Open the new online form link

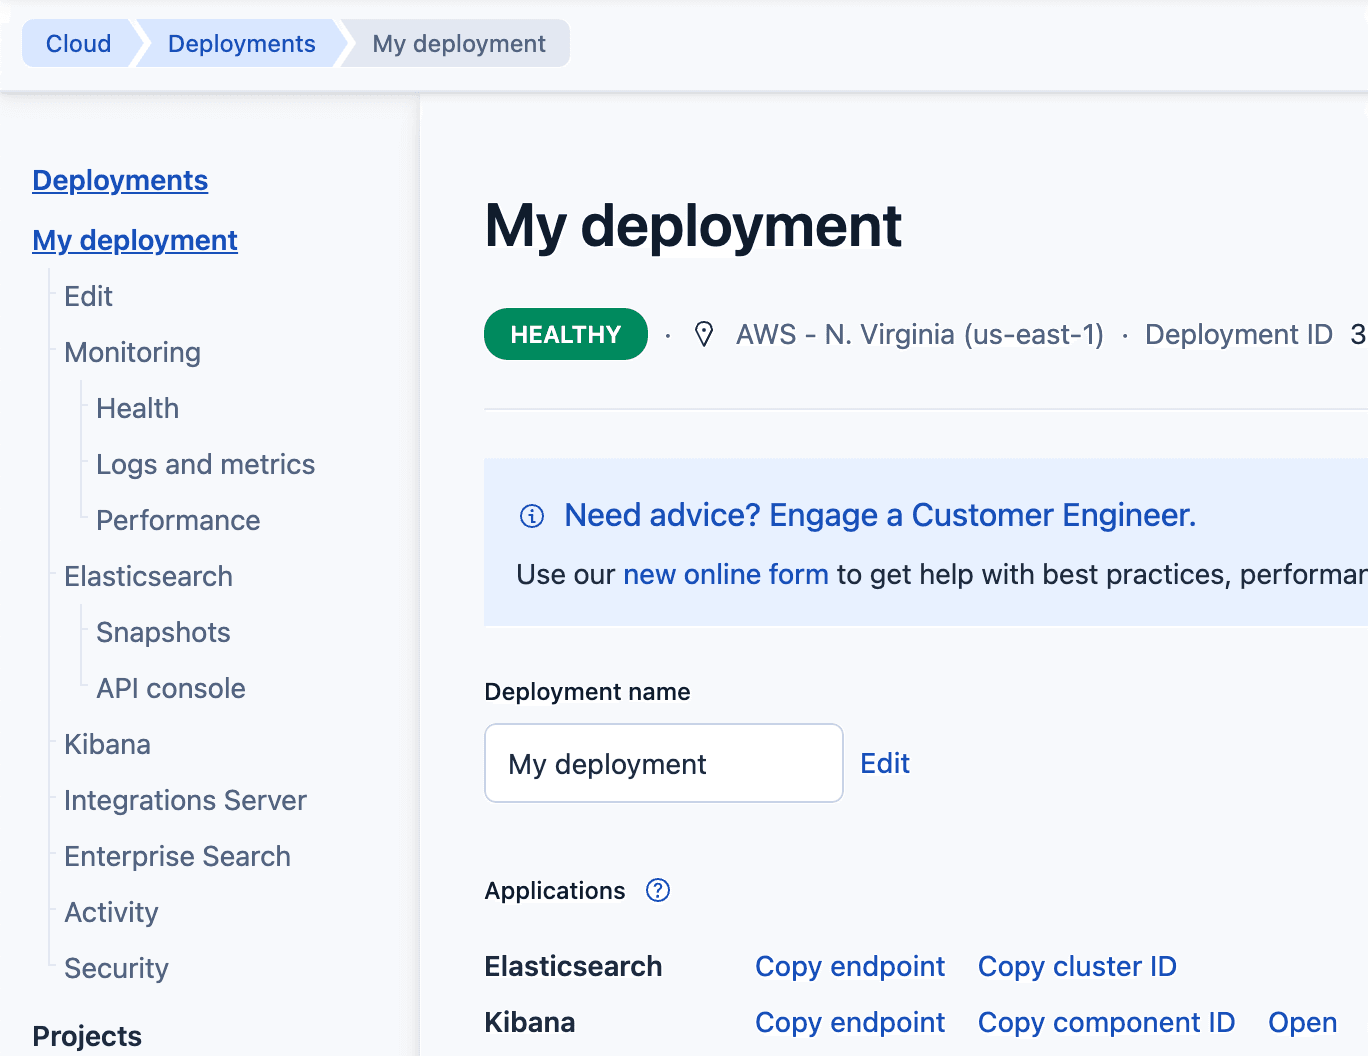click(x=725, y=574)
